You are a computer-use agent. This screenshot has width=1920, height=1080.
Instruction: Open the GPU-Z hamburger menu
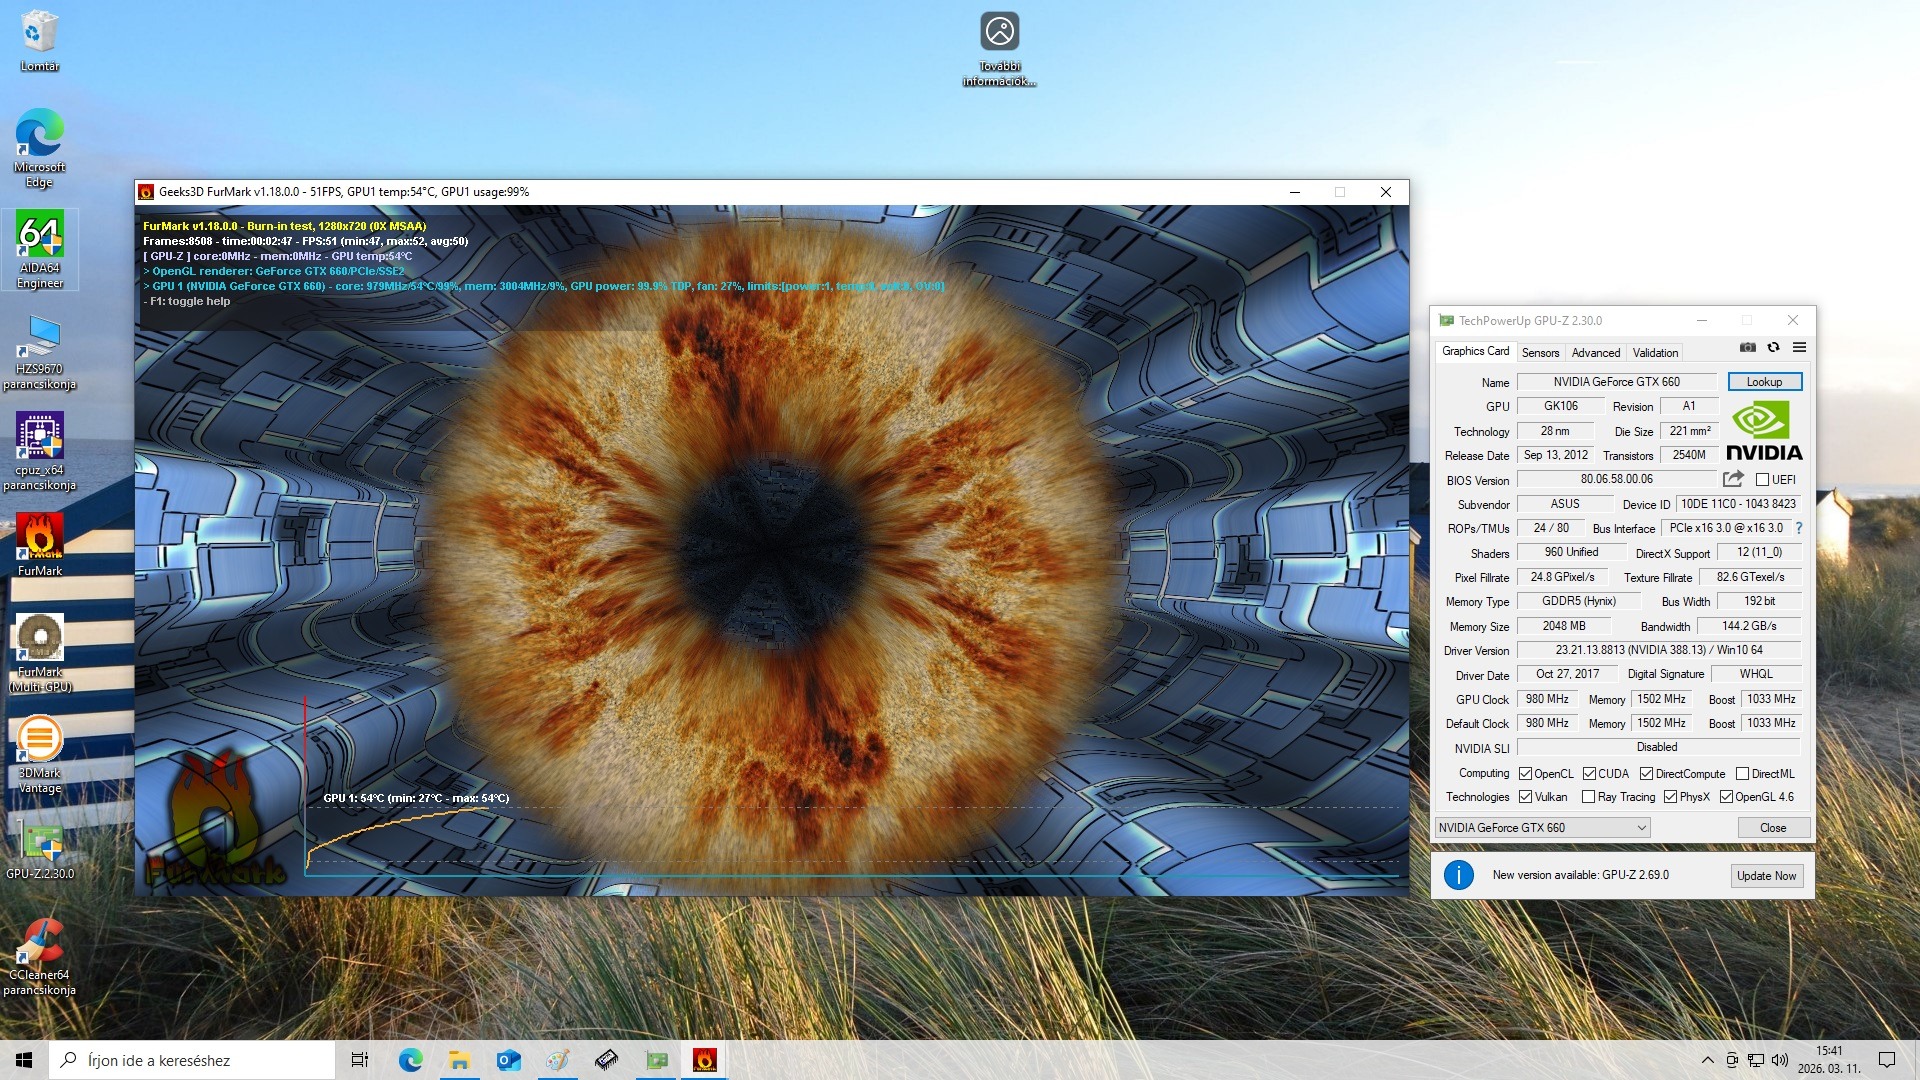[1799, 347]
